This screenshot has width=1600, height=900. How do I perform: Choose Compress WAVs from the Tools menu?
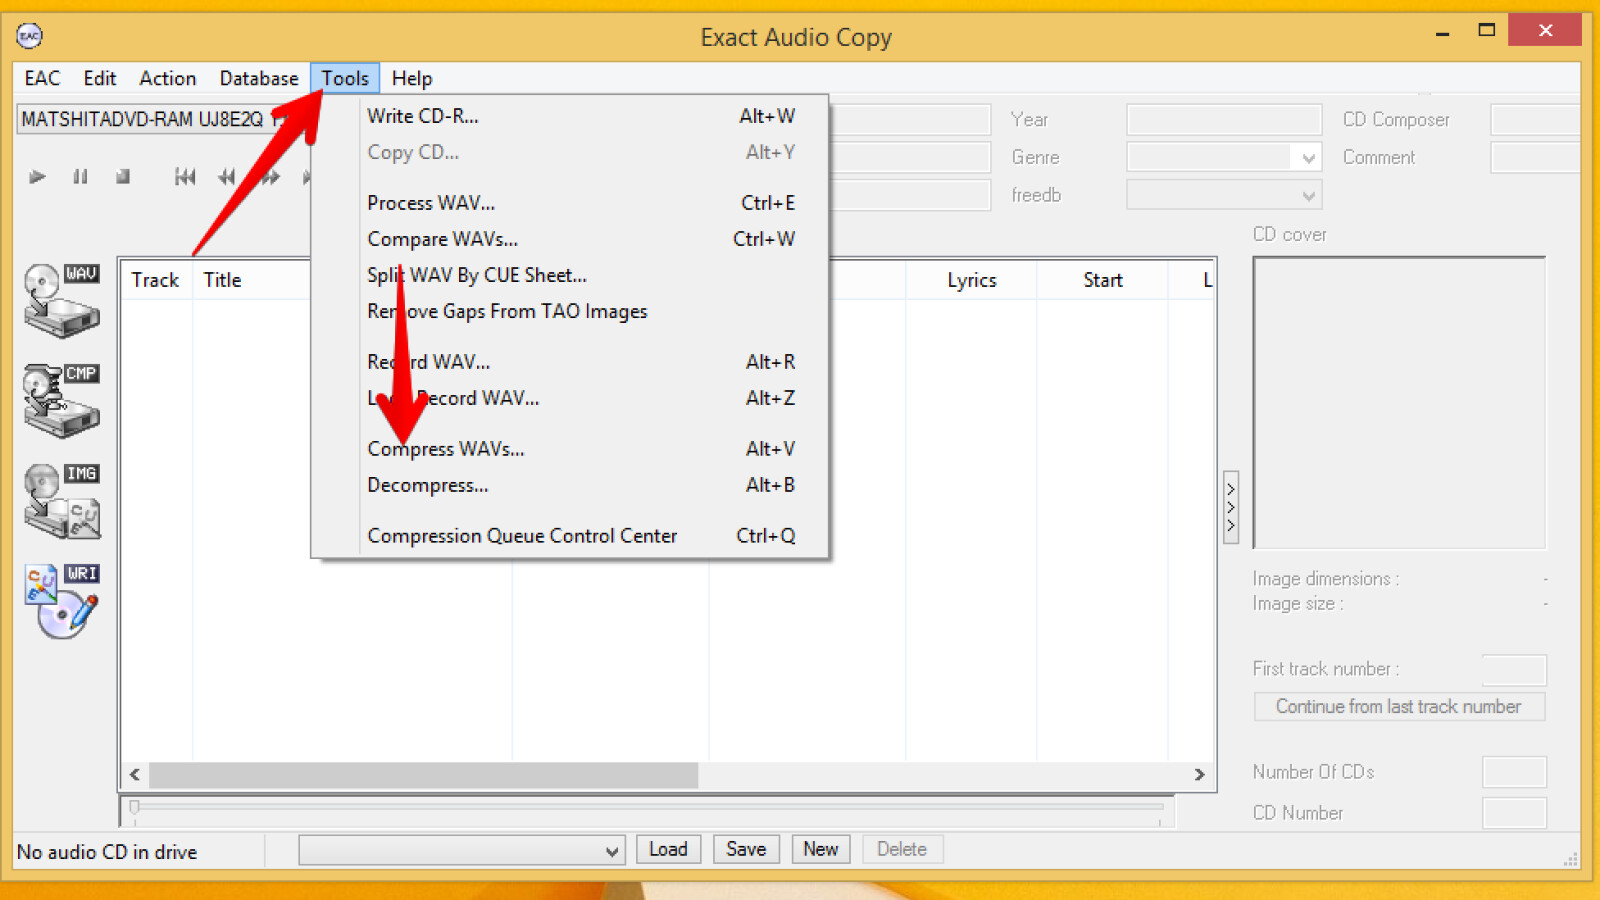click(x=446, y=448)
